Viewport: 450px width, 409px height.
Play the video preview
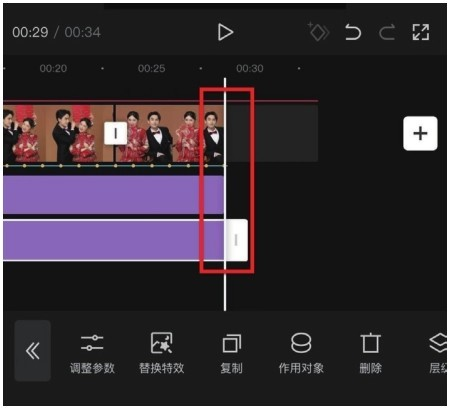point(225,32)
